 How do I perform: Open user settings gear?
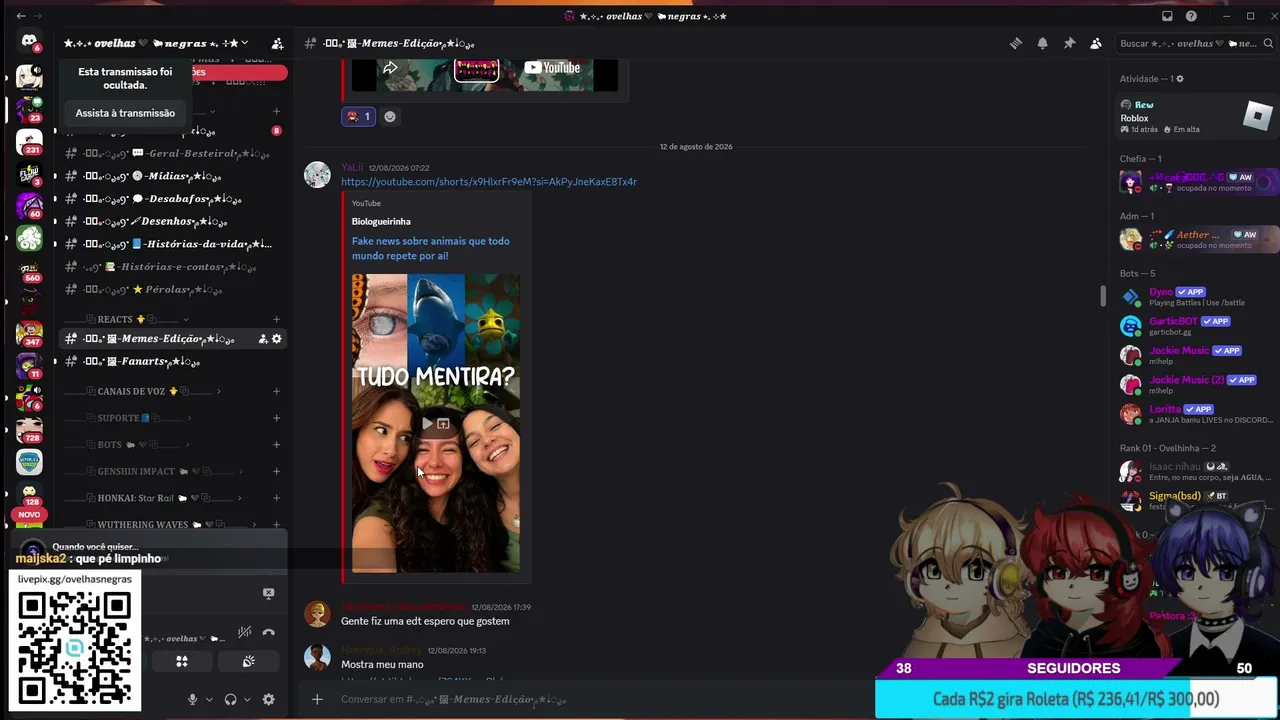pyautogui.click(x=268, y=700)
